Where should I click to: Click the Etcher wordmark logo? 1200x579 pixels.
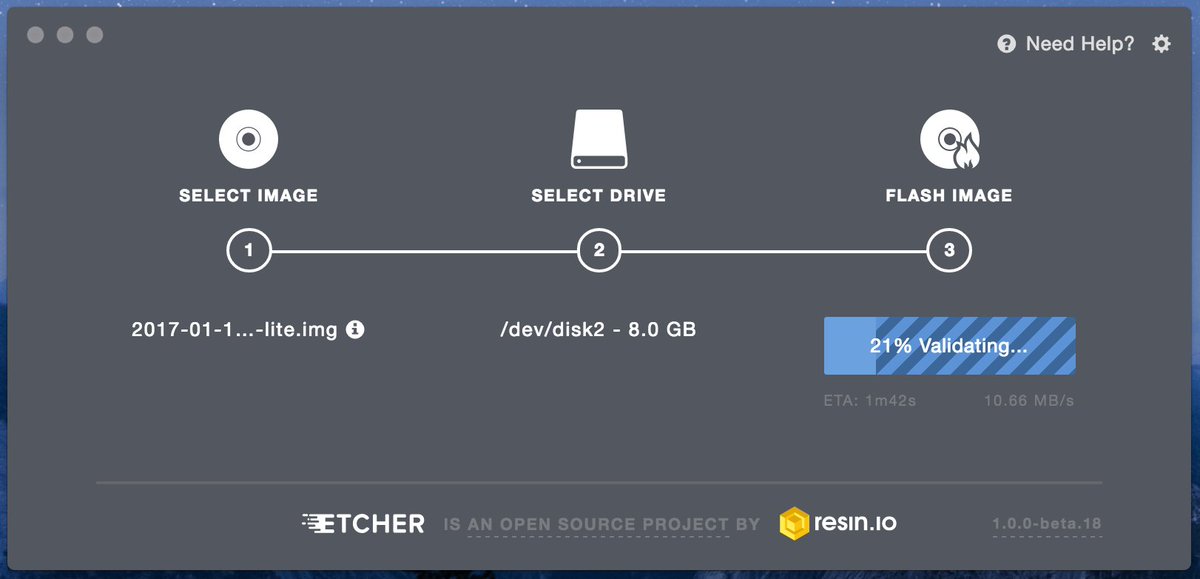[364, 523]
